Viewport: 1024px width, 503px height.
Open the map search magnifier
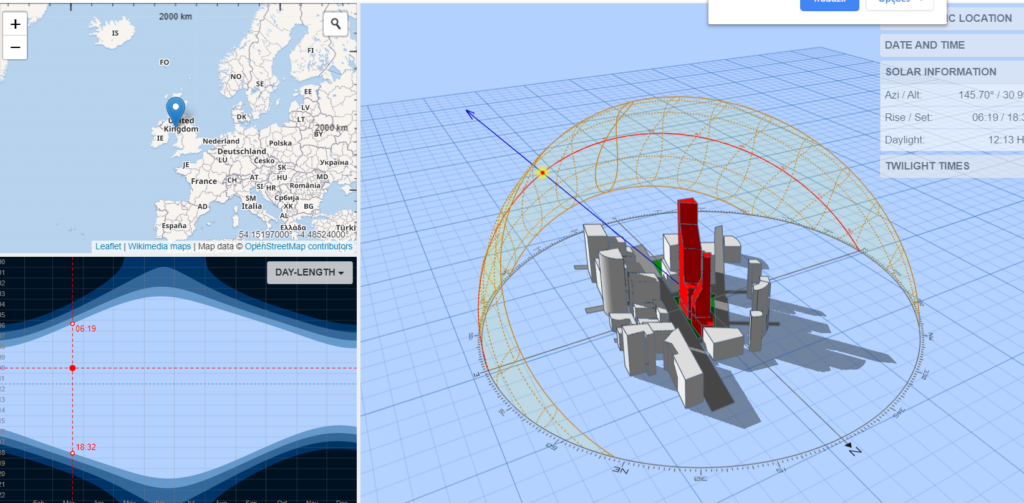[336, 24]
